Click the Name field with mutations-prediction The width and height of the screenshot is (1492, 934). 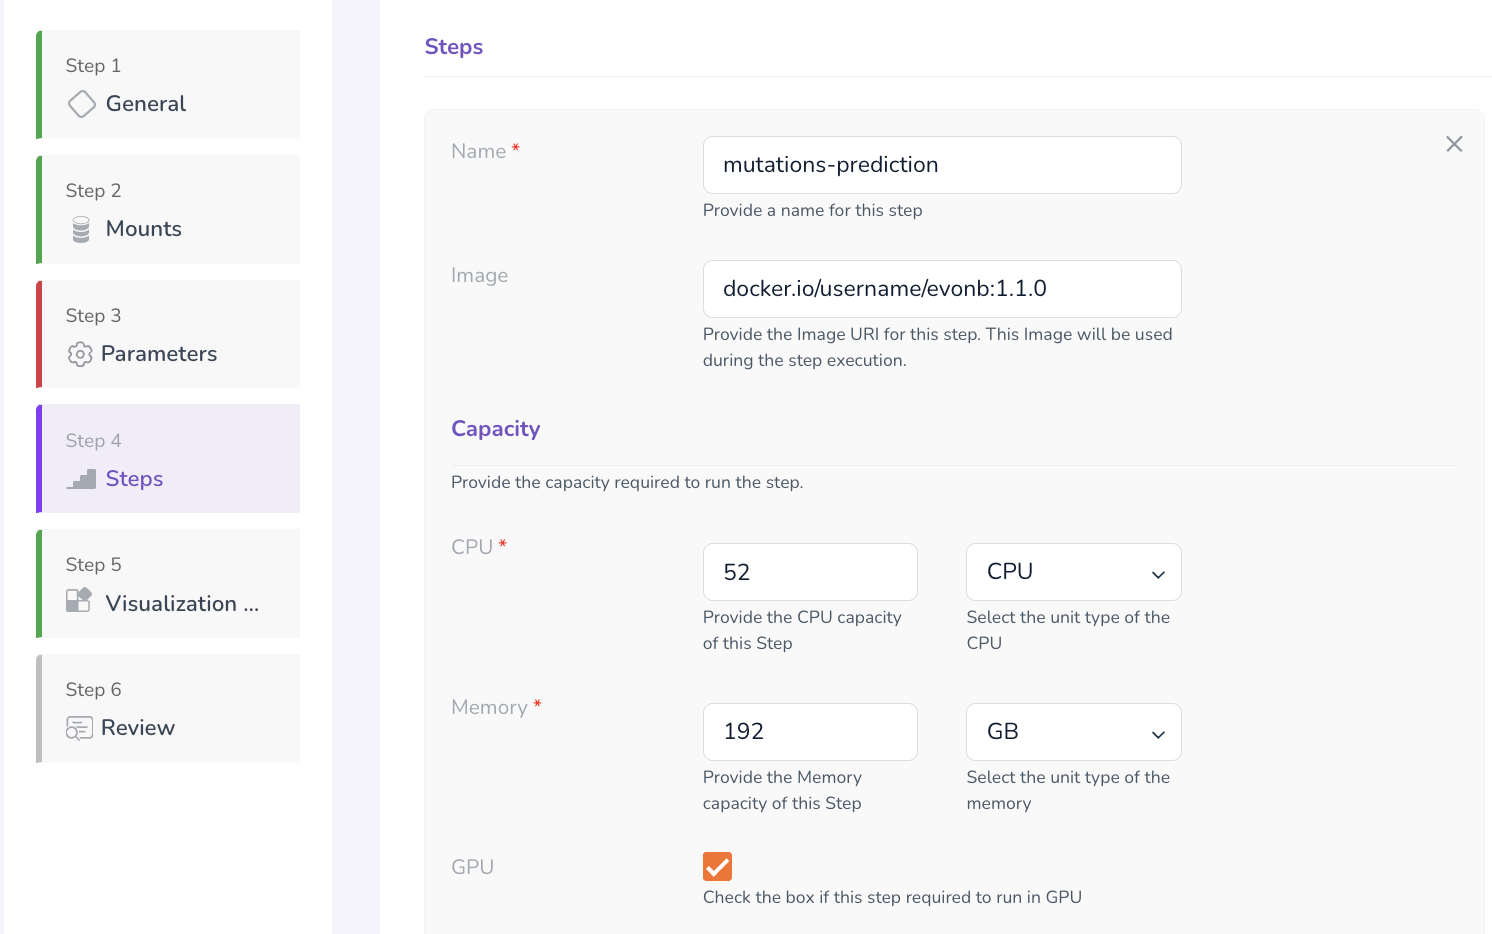[x=941, y=165]
